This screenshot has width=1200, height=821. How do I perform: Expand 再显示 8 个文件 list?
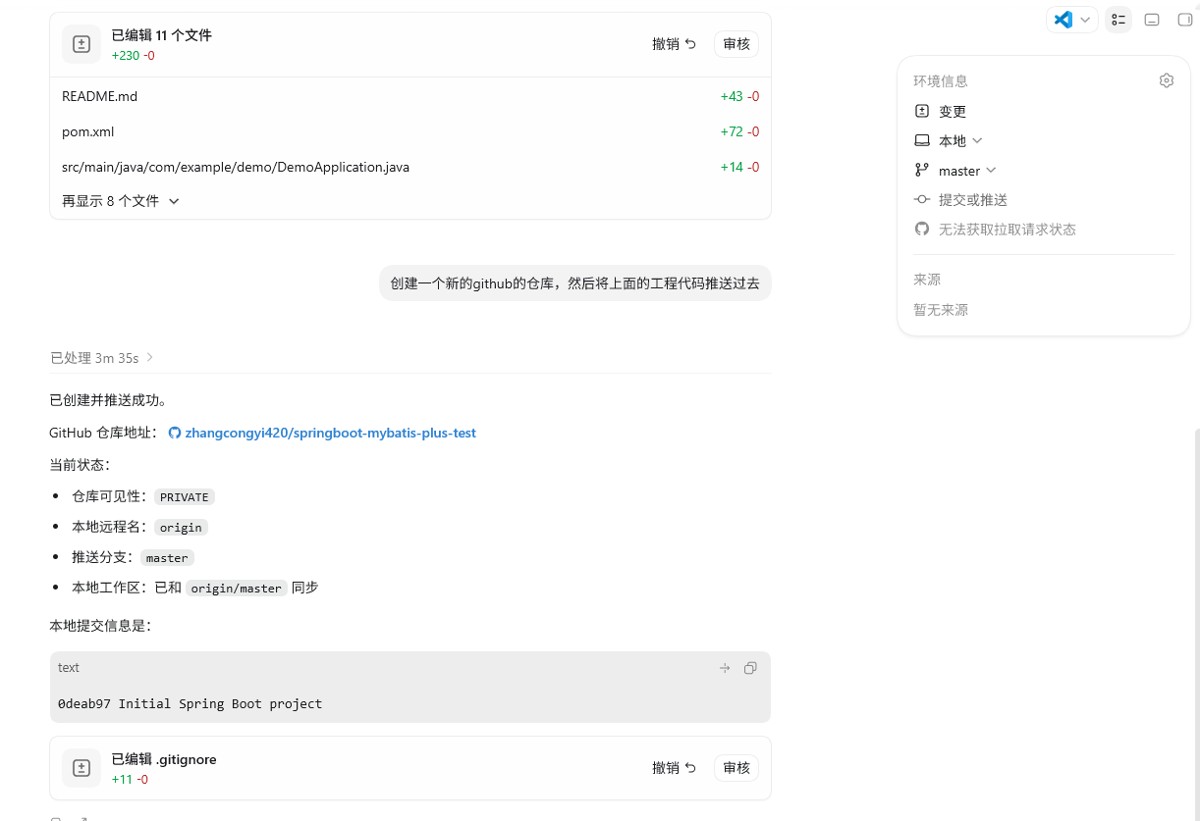point(120,201)
